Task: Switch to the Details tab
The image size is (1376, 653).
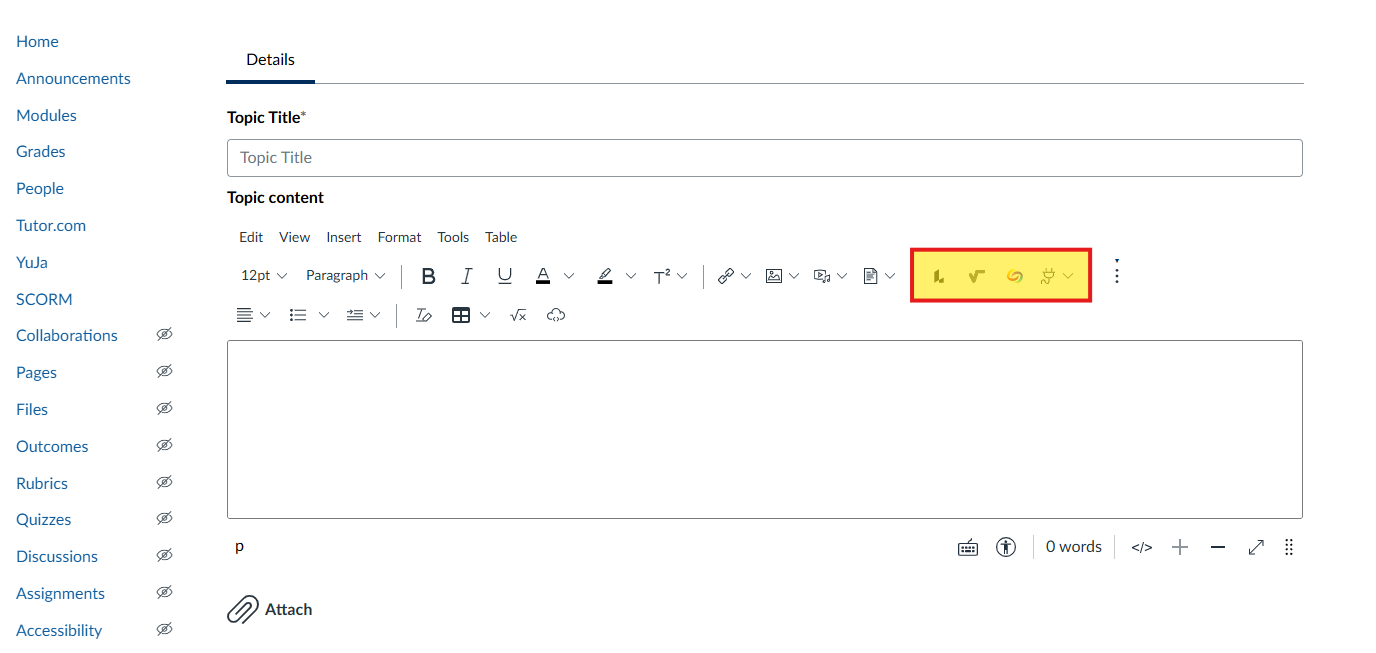Action: (269, 59)
